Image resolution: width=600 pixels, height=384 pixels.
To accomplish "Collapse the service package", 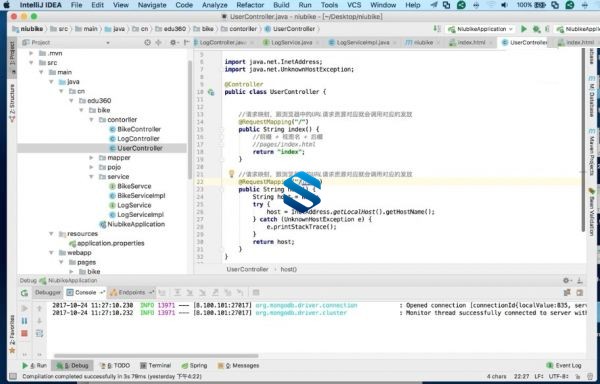I will click(91, 177).
